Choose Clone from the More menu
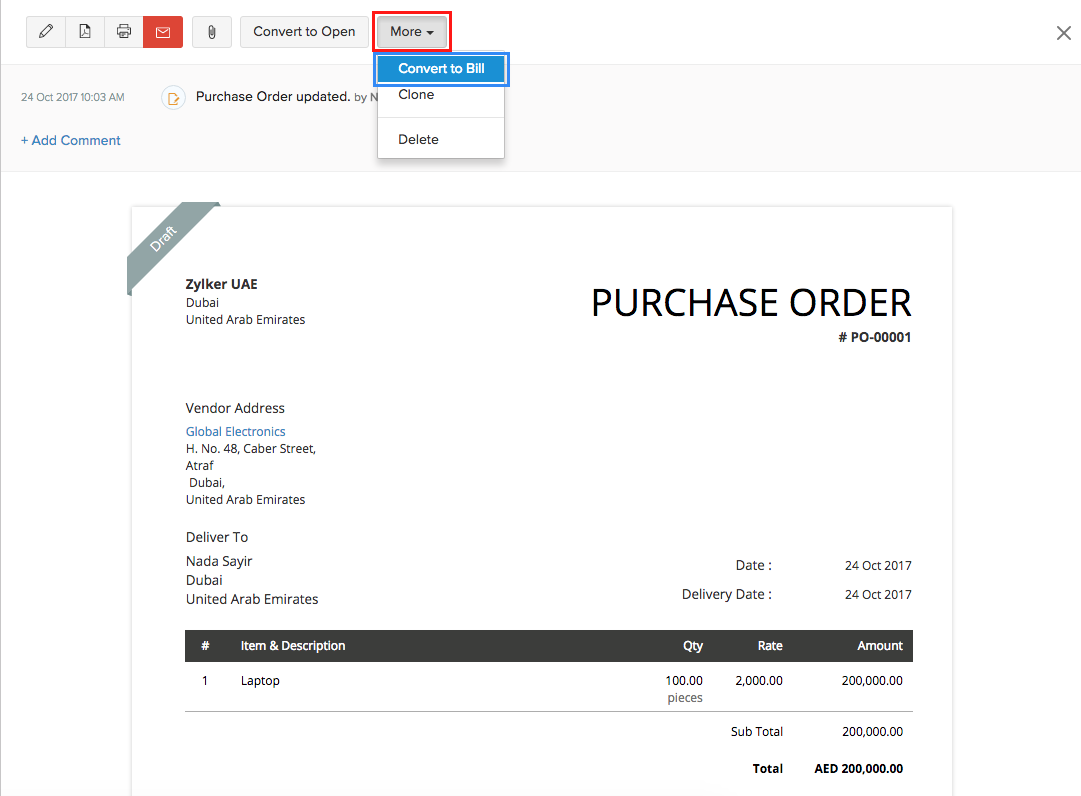This screenshot has height=796, width=1081. click(416, 95)
